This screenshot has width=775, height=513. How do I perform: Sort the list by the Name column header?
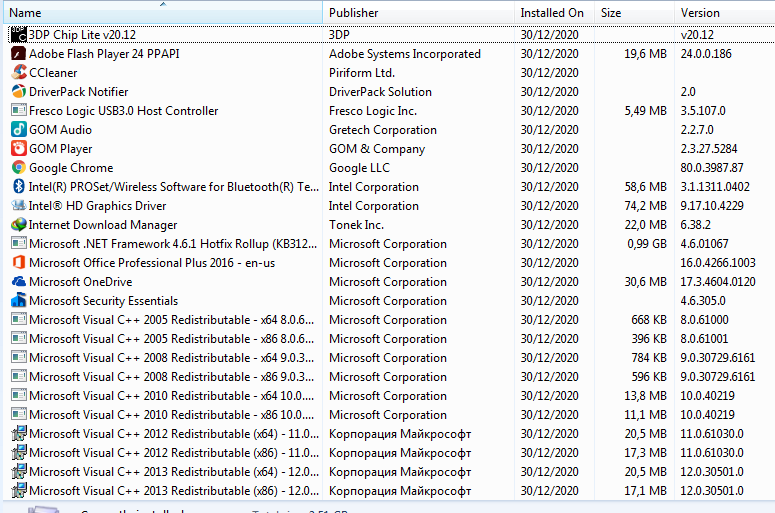click(x=163, y=13)
